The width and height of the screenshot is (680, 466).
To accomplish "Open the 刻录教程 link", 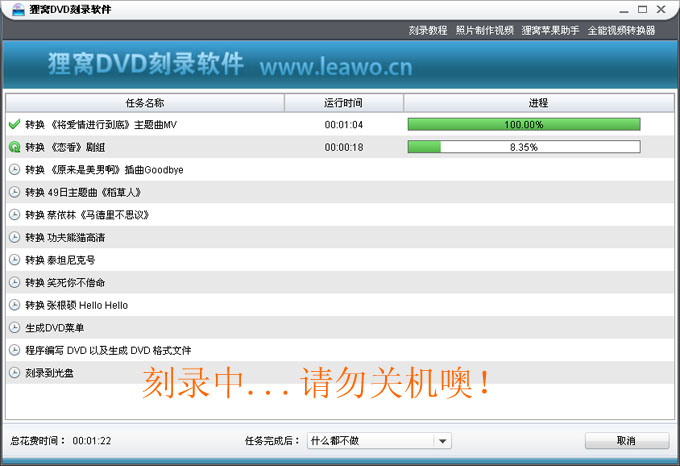I will (x=428, y=30).
